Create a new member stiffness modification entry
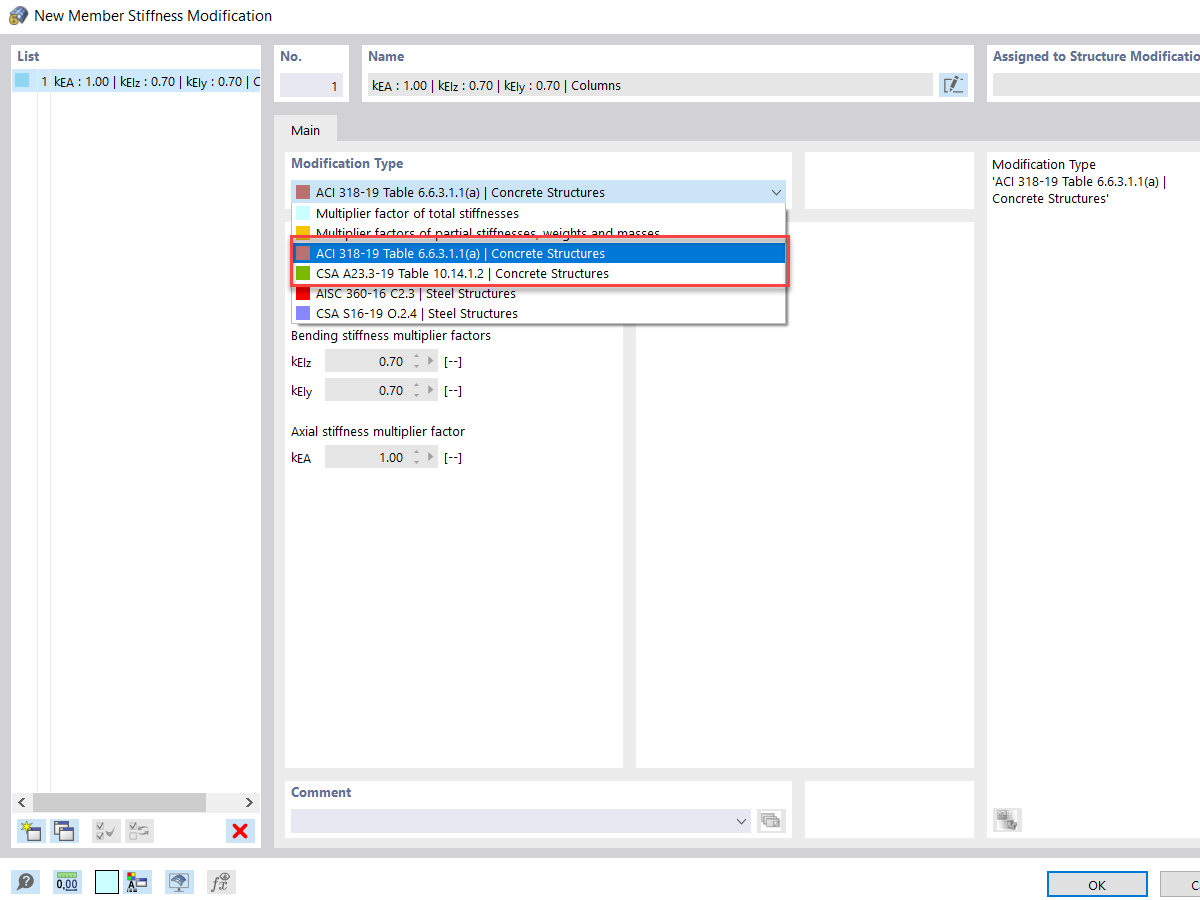 (x=30, y=831)
